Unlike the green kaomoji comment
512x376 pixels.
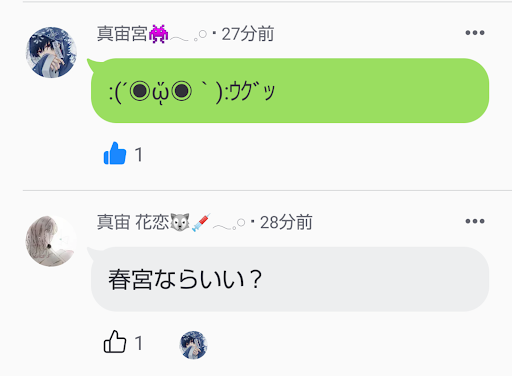tap(115, 153)
